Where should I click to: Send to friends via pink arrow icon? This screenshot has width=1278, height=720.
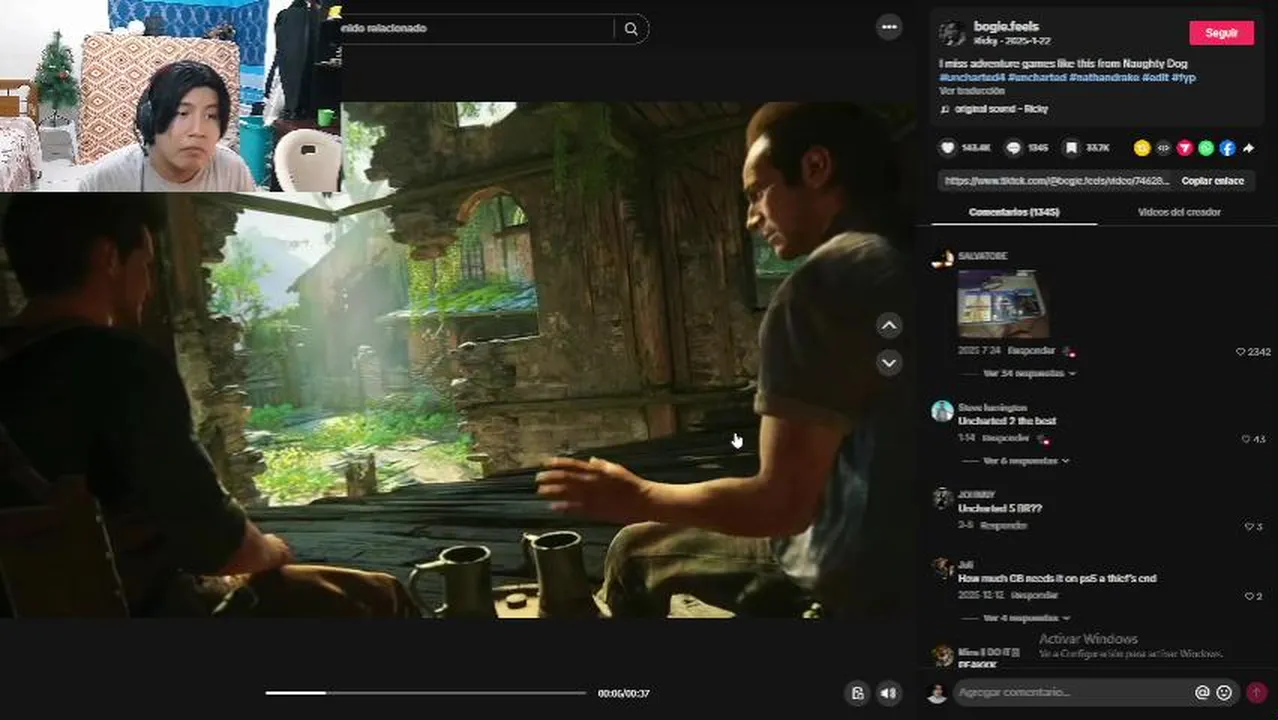tap(1184, 148)
